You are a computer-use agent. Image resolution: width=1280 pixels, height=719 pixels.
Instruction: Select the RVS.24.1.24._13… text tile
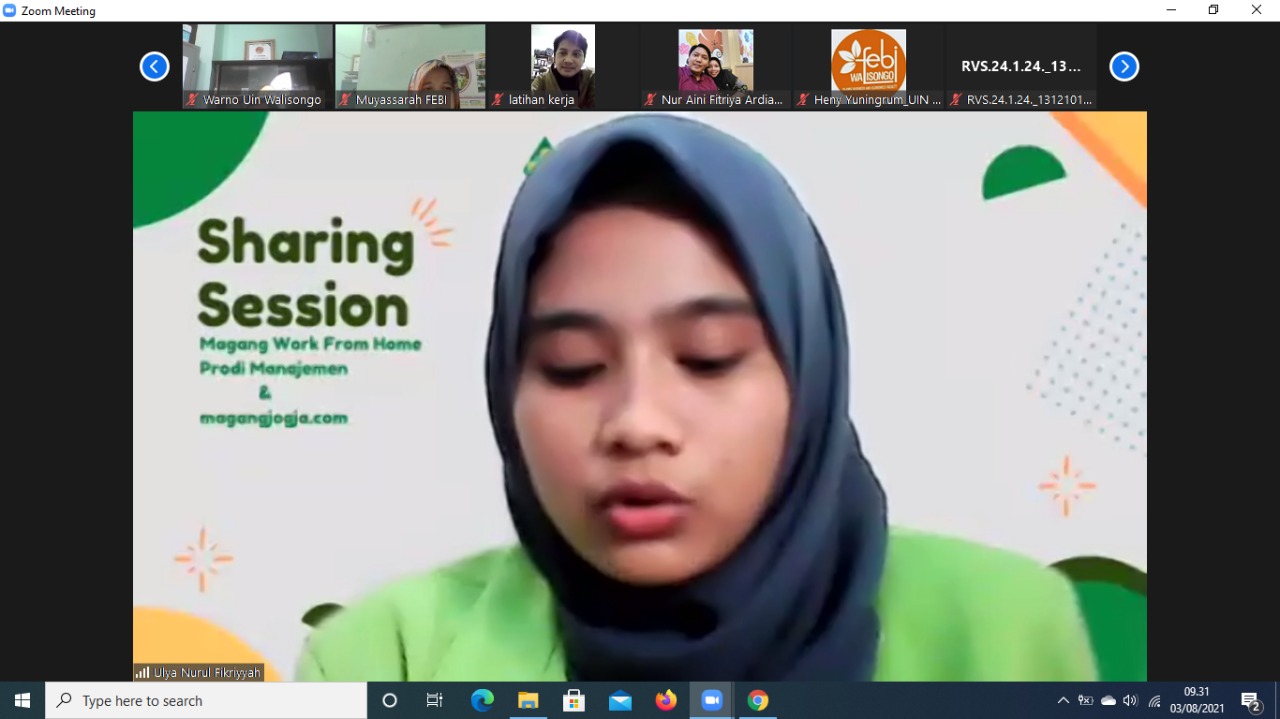tap(1021, 66)
